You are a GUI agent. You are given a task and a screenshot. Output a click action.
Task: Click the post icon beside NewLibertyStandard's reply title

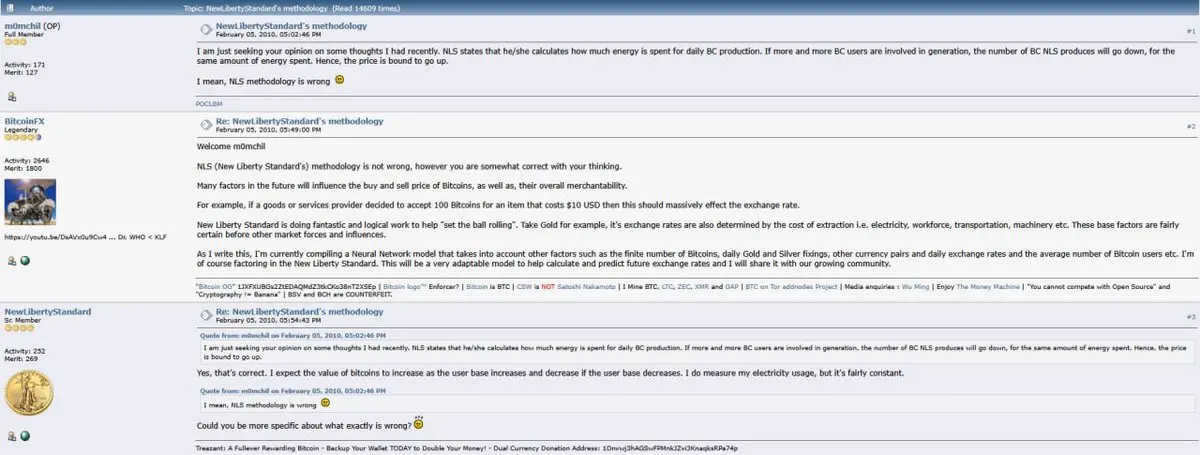tap(205, 315)
